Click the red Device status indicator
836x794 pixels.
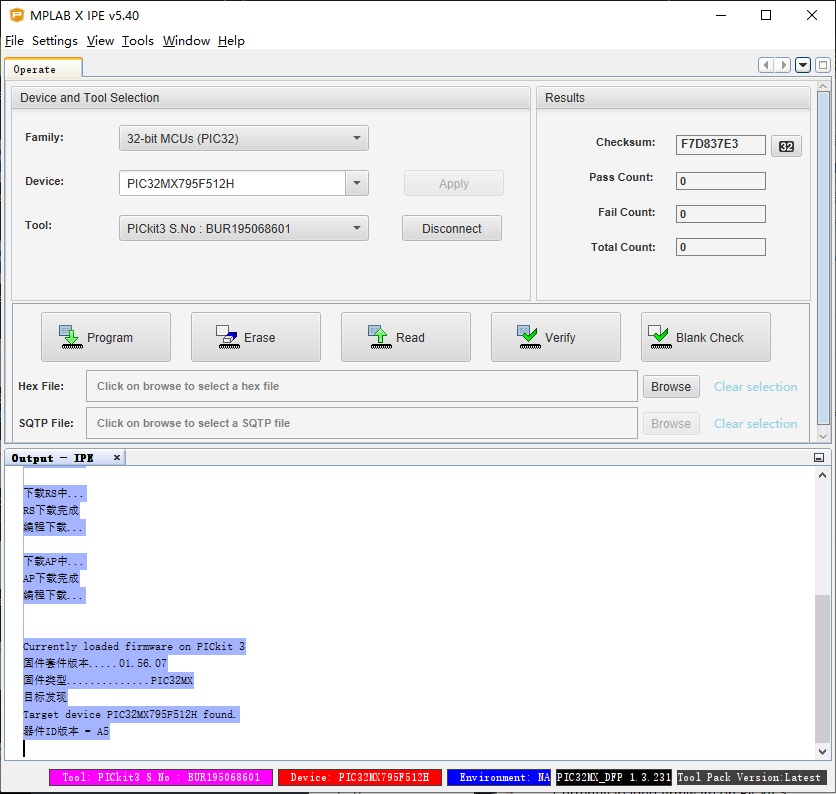point(360,777)
